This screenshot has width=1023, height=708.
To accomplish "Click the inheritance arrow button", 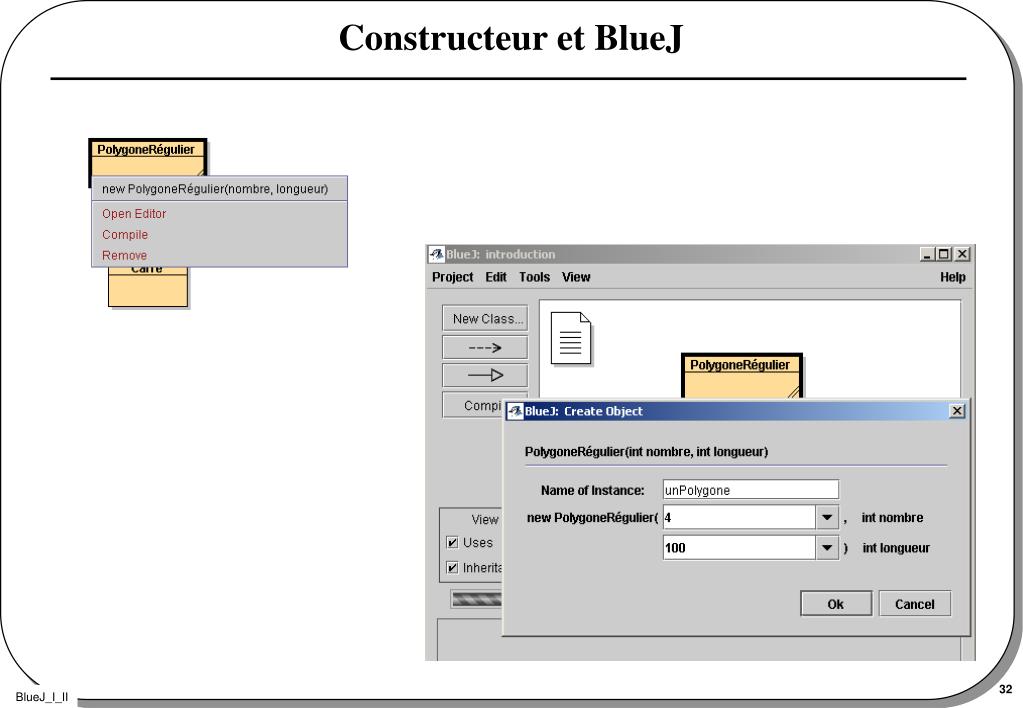I will 485,375.
